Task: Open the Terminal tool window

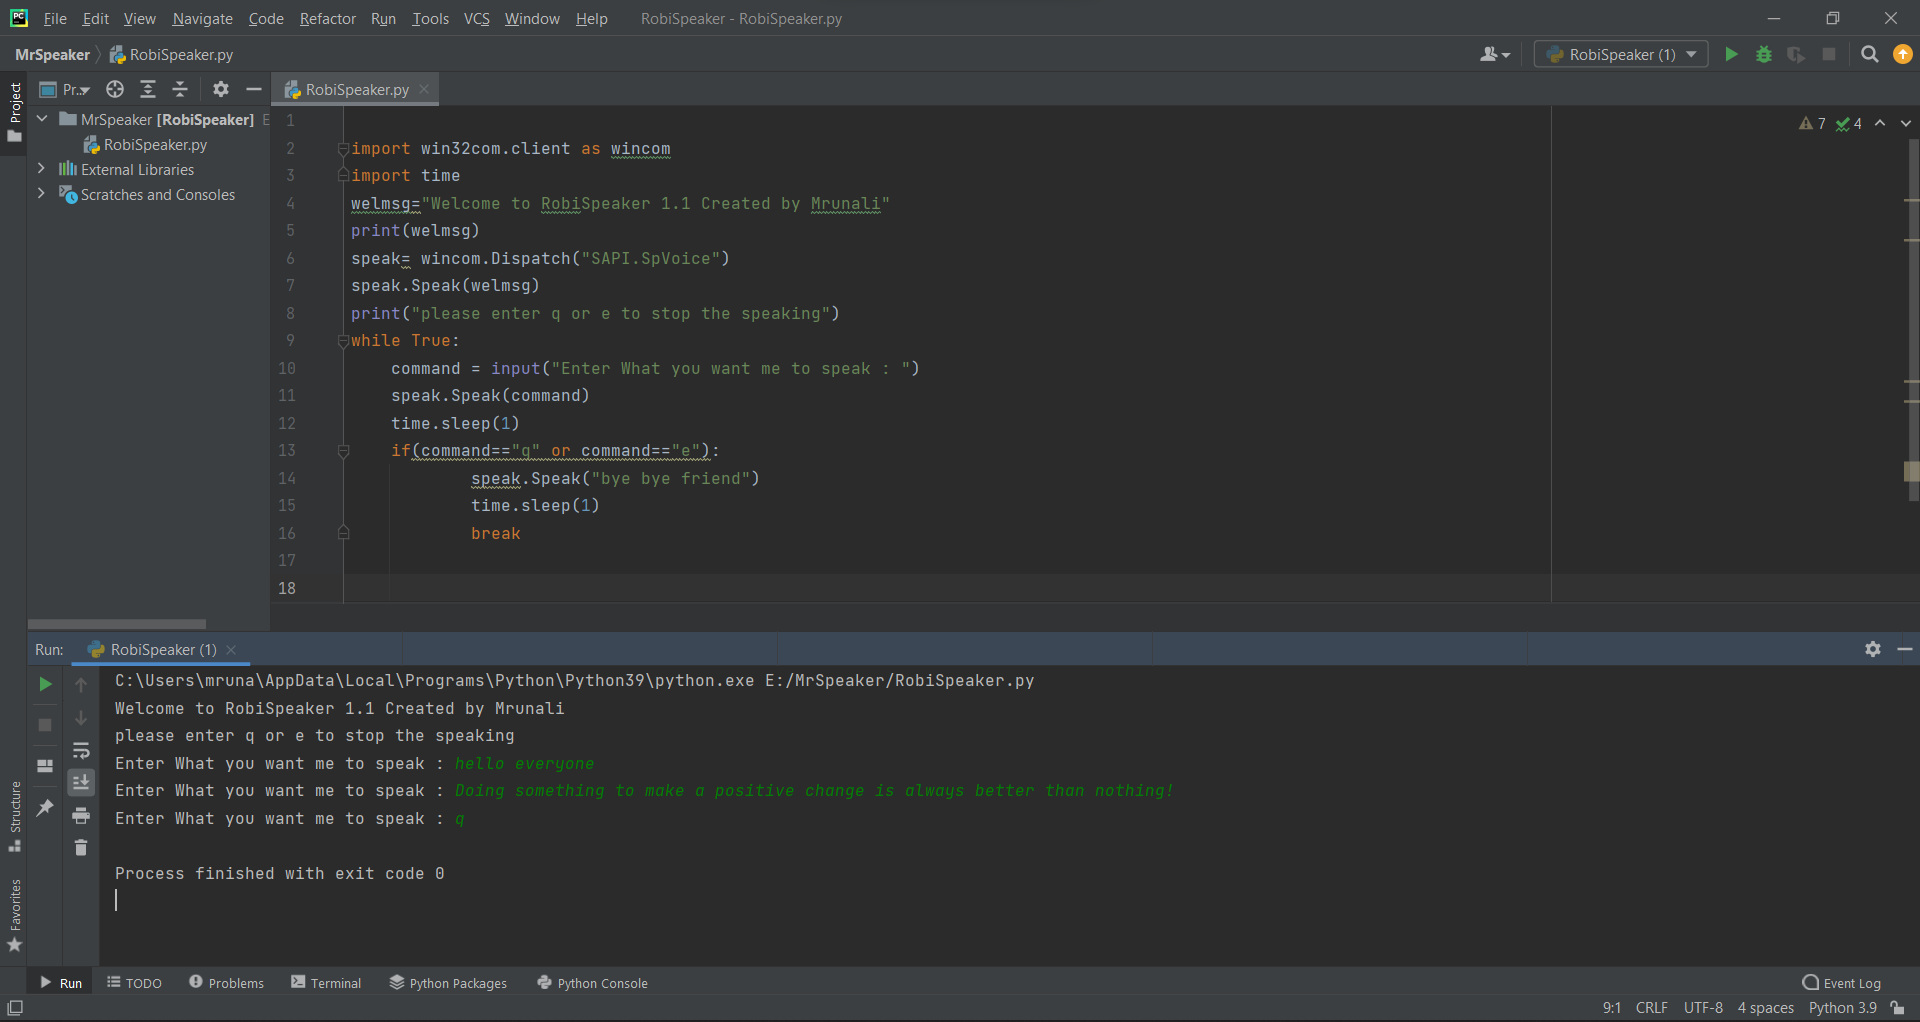Action: click(326, 983)
